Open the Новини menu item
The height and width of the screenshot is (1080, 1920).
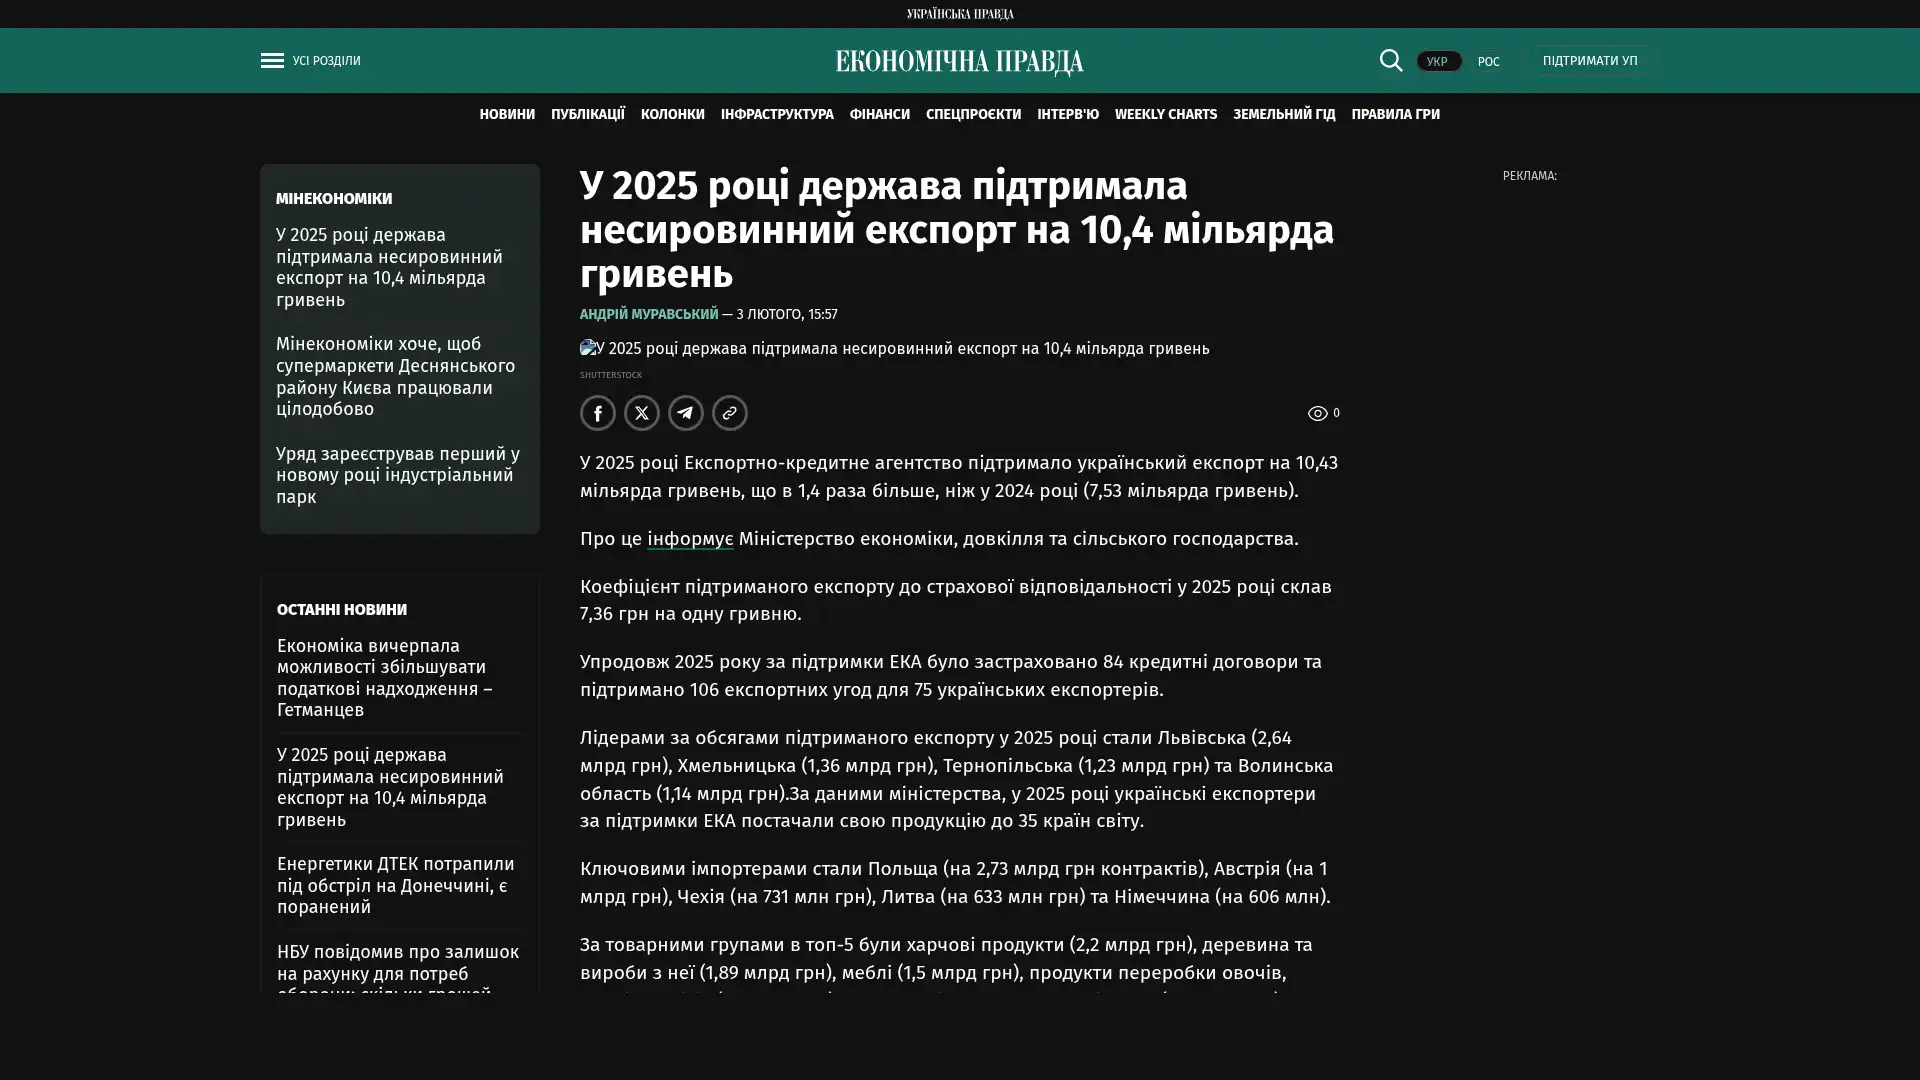[x=507, y=114]
